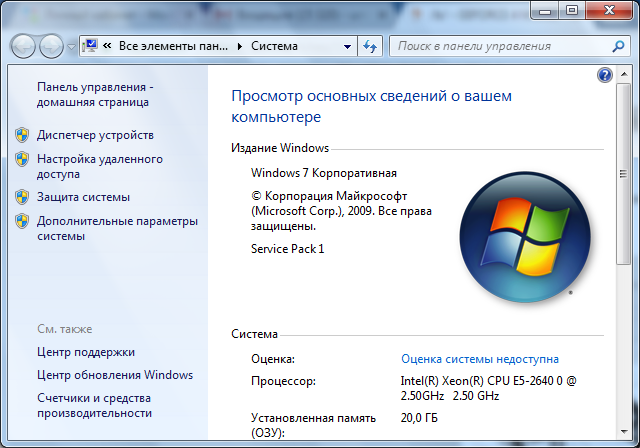
Task: Click 'Система' breadcrumb in address bar
Action: tap(274, 46)
